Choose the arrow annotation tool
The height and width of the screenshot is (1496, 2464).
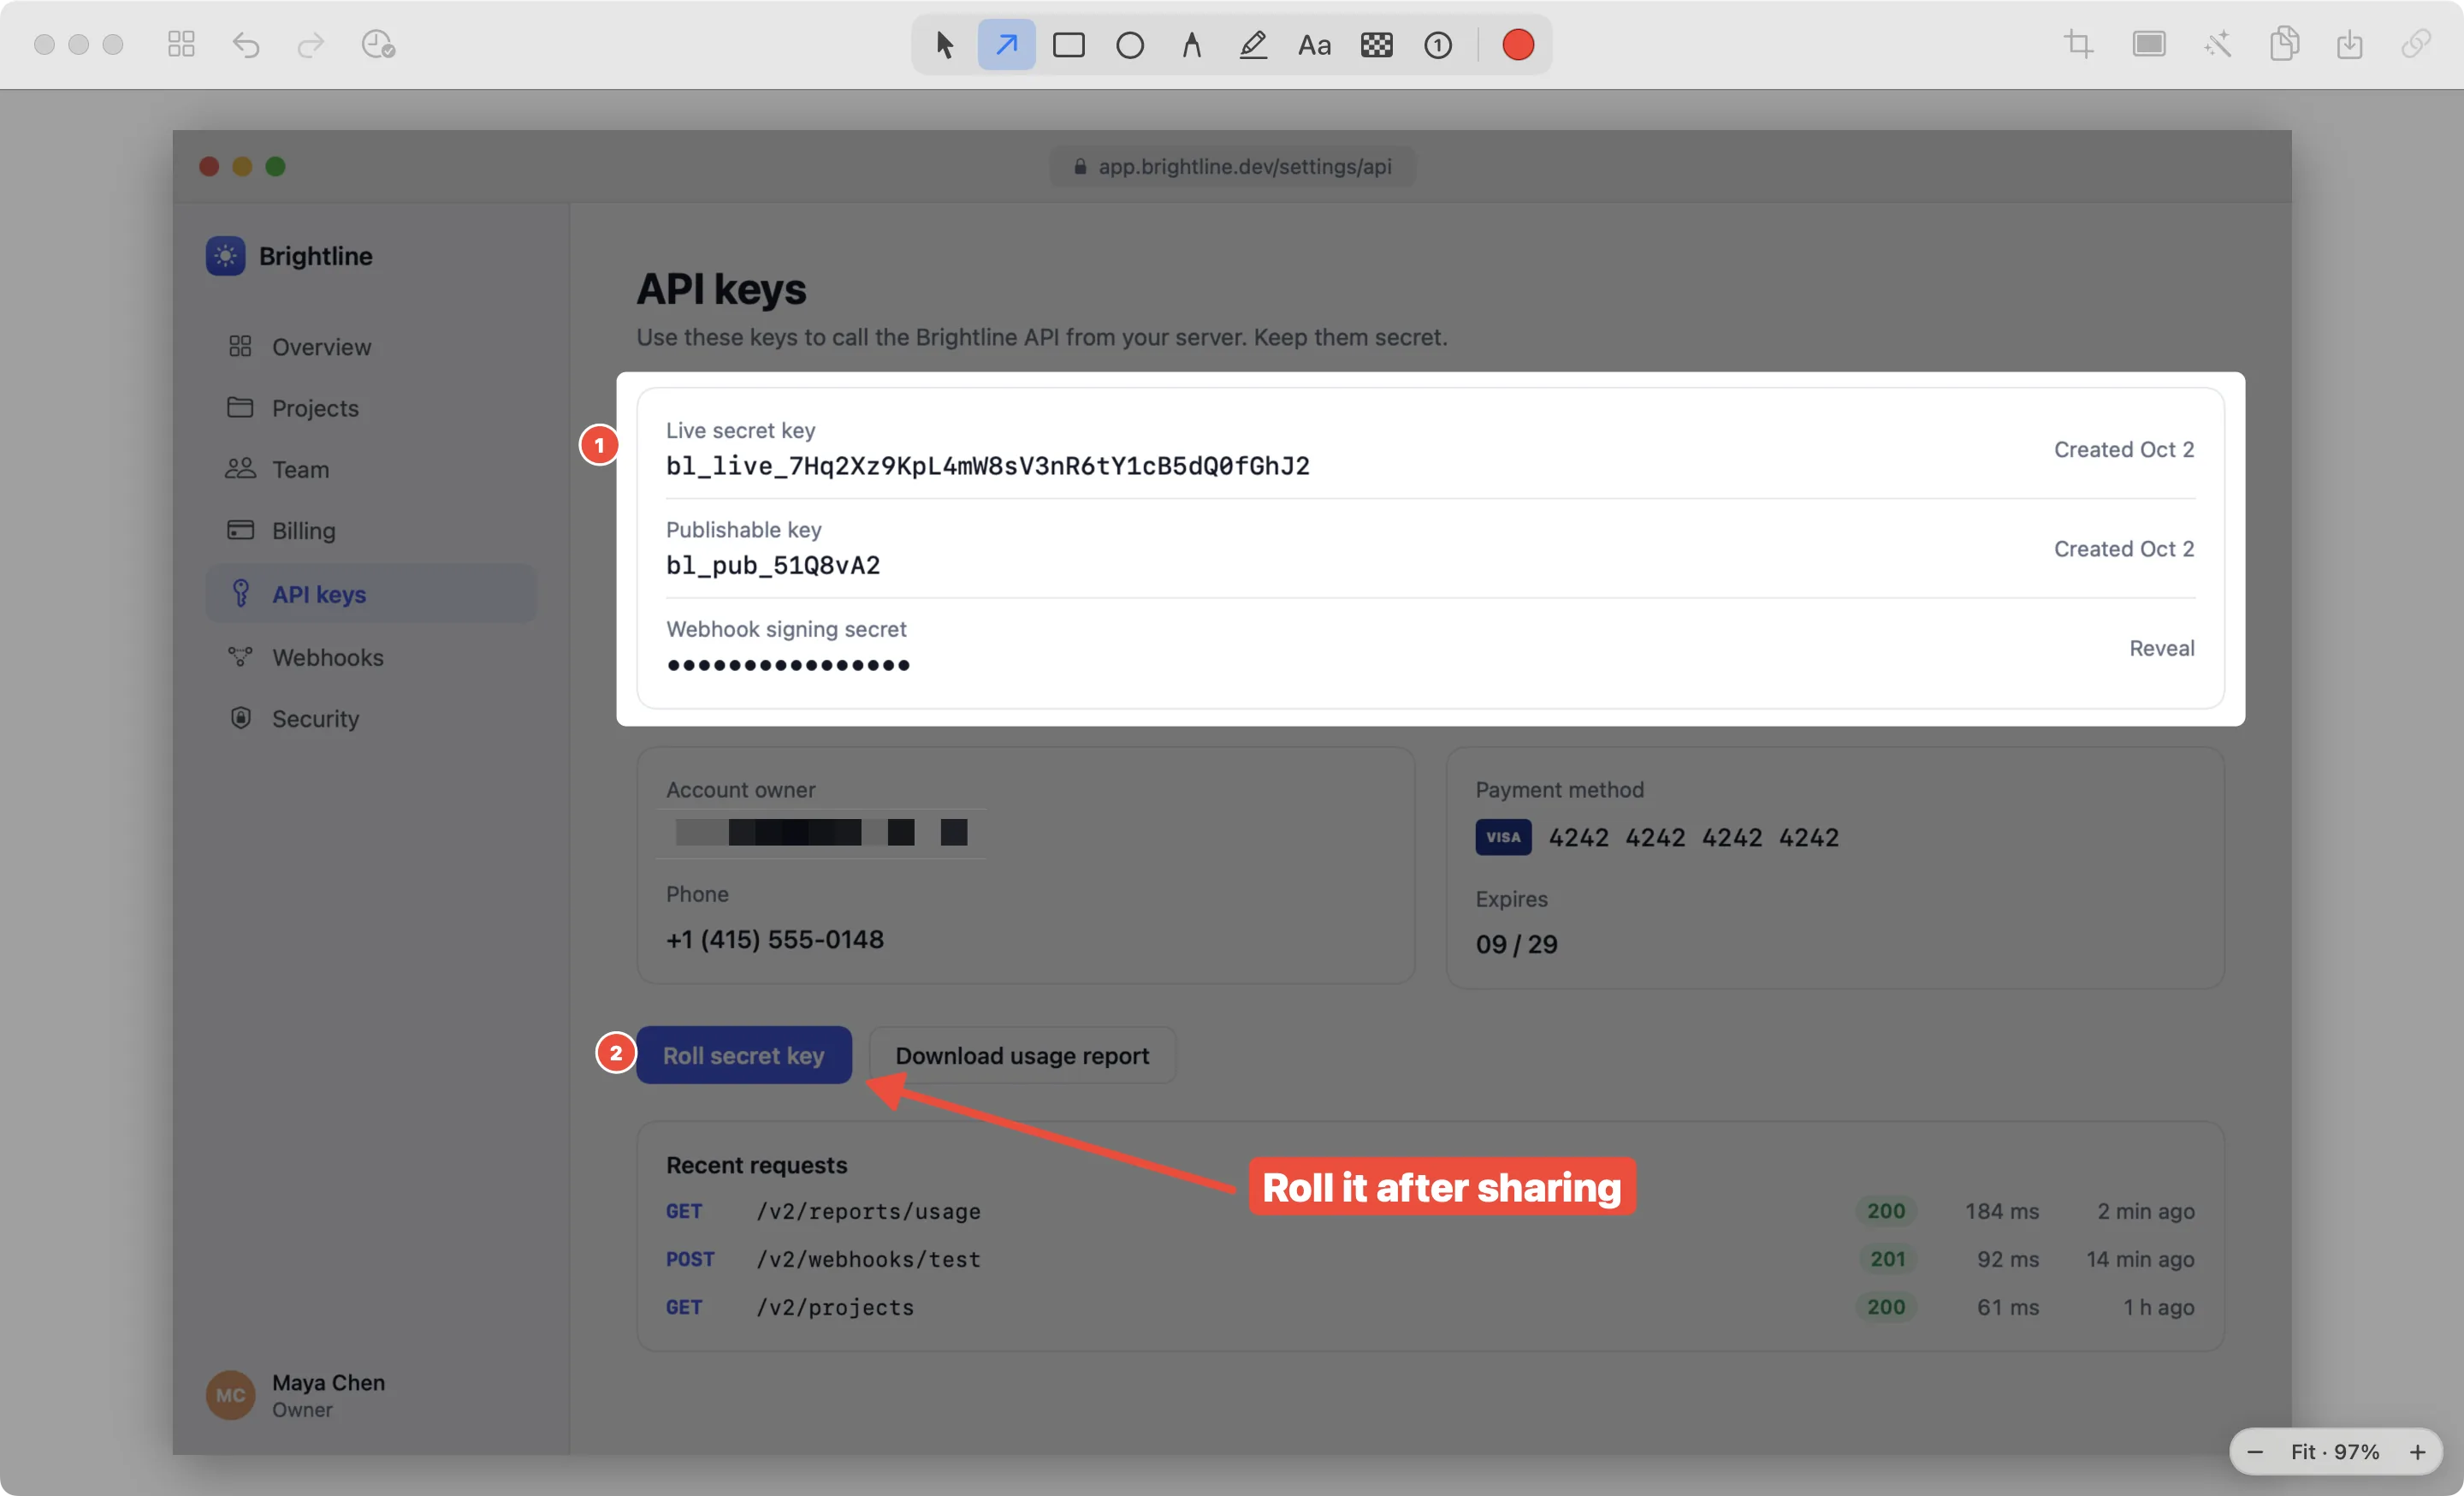click(x=1006, y=45)
